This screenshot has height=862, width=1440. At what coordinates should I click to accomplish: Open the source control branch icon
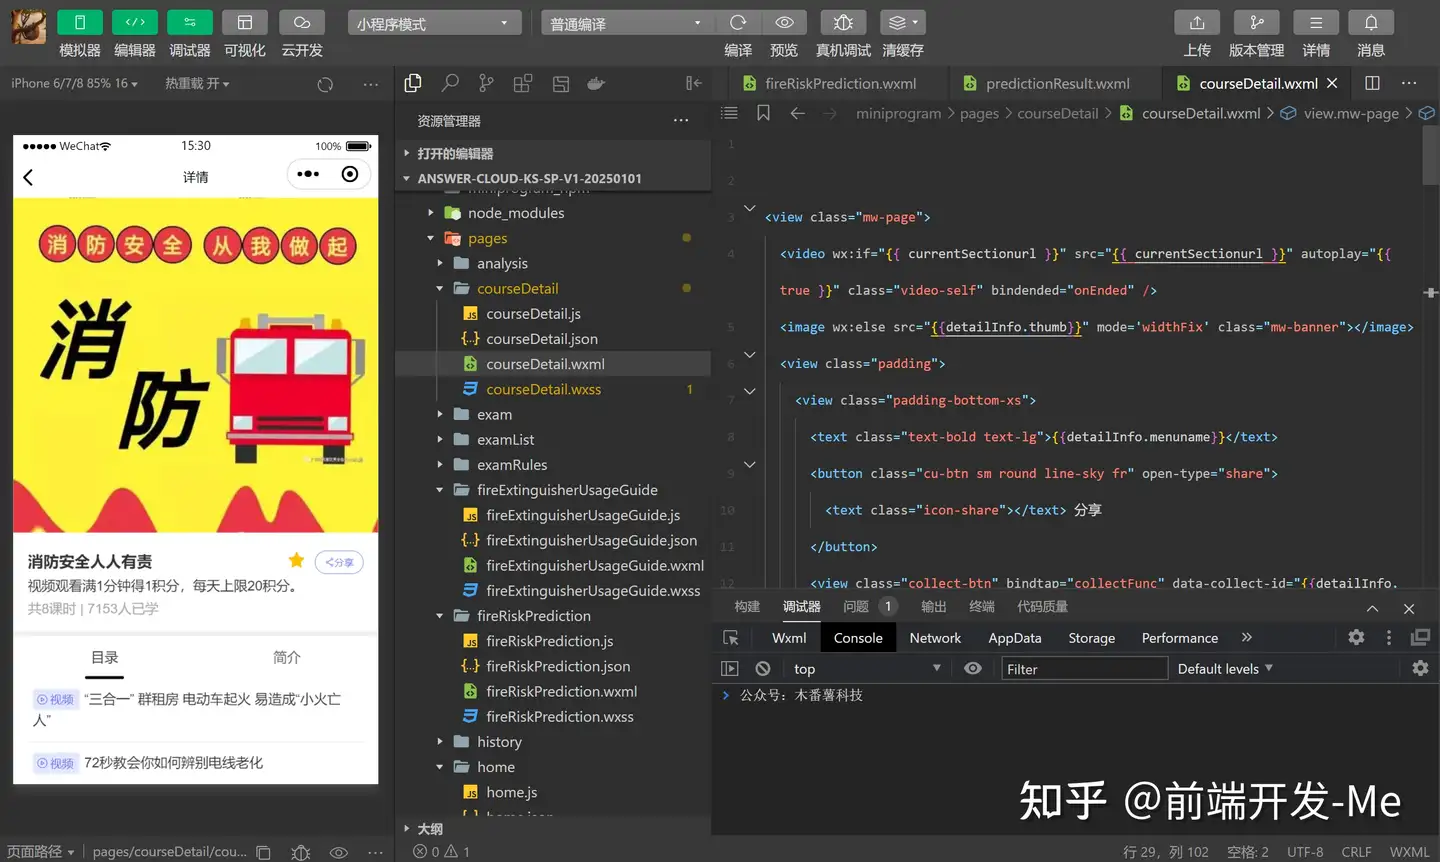(x=486, y=84)
